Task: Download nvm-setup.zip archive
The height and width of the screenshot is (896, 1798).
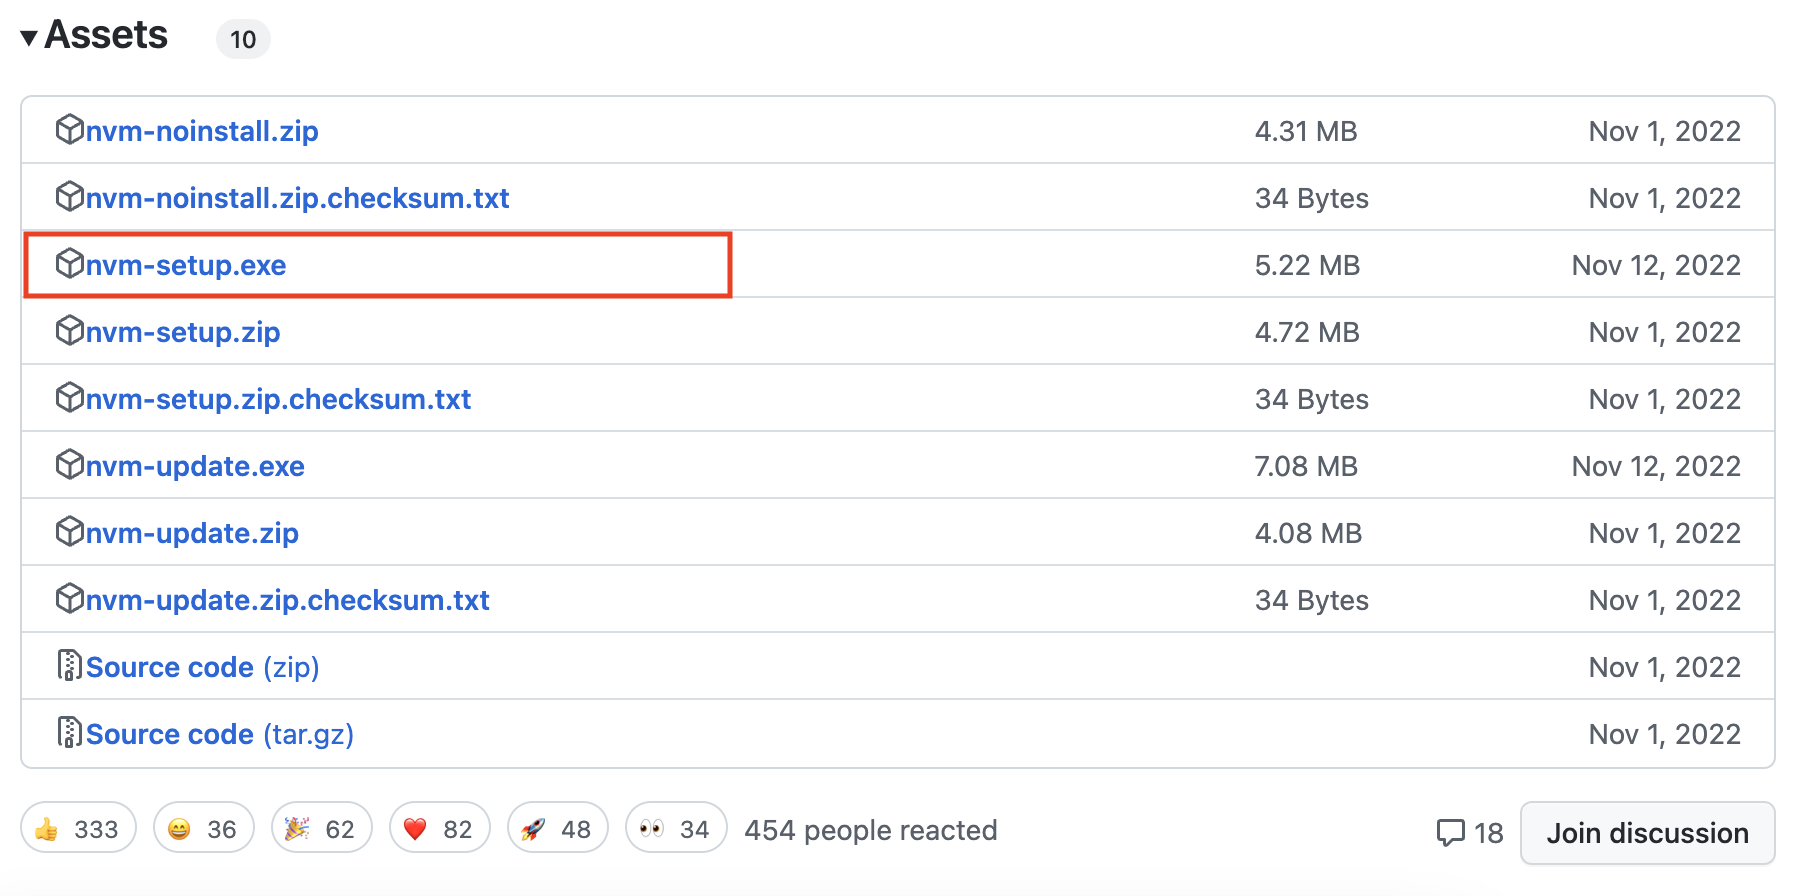Action: [x=183, y=332]
